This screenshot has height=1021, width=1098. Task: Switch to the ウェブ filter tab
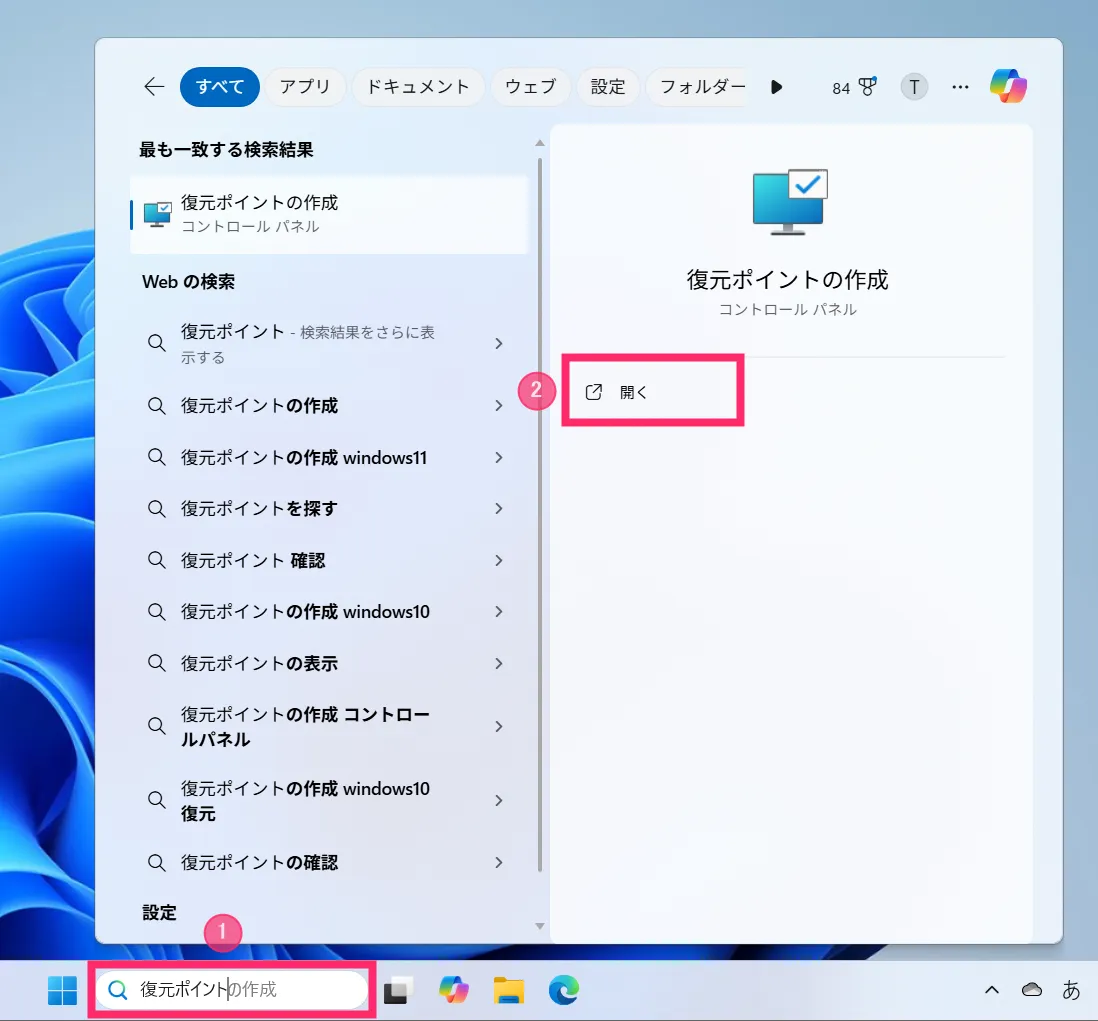(530, 87)
